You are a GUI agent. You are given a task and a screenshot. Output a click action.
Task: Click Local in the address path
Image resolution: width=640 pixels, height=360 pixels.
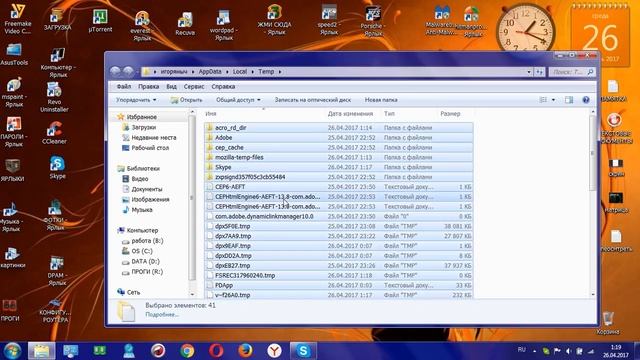(240, 71)
